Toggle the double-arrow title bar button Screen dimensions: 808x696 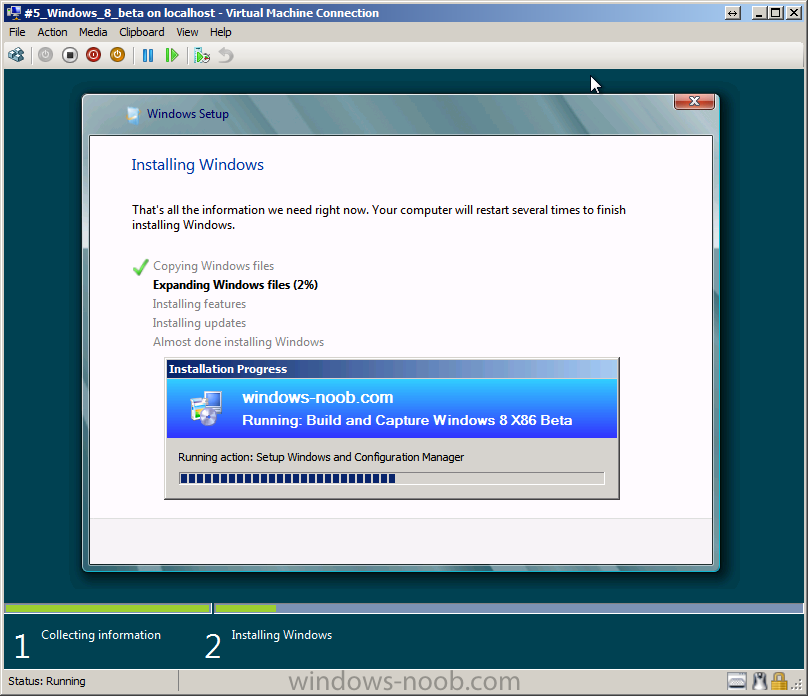tap(732, 13)
